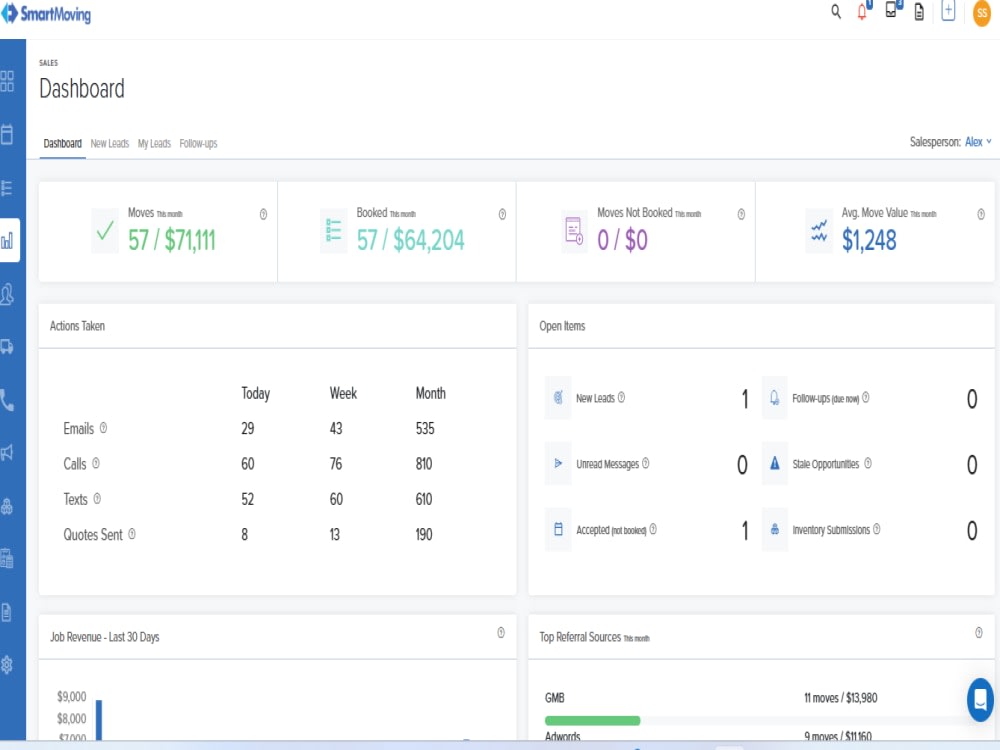This screenshot has height=750, width=1000.
Task: Open the settings gear in sidebar
Action: 7,665
